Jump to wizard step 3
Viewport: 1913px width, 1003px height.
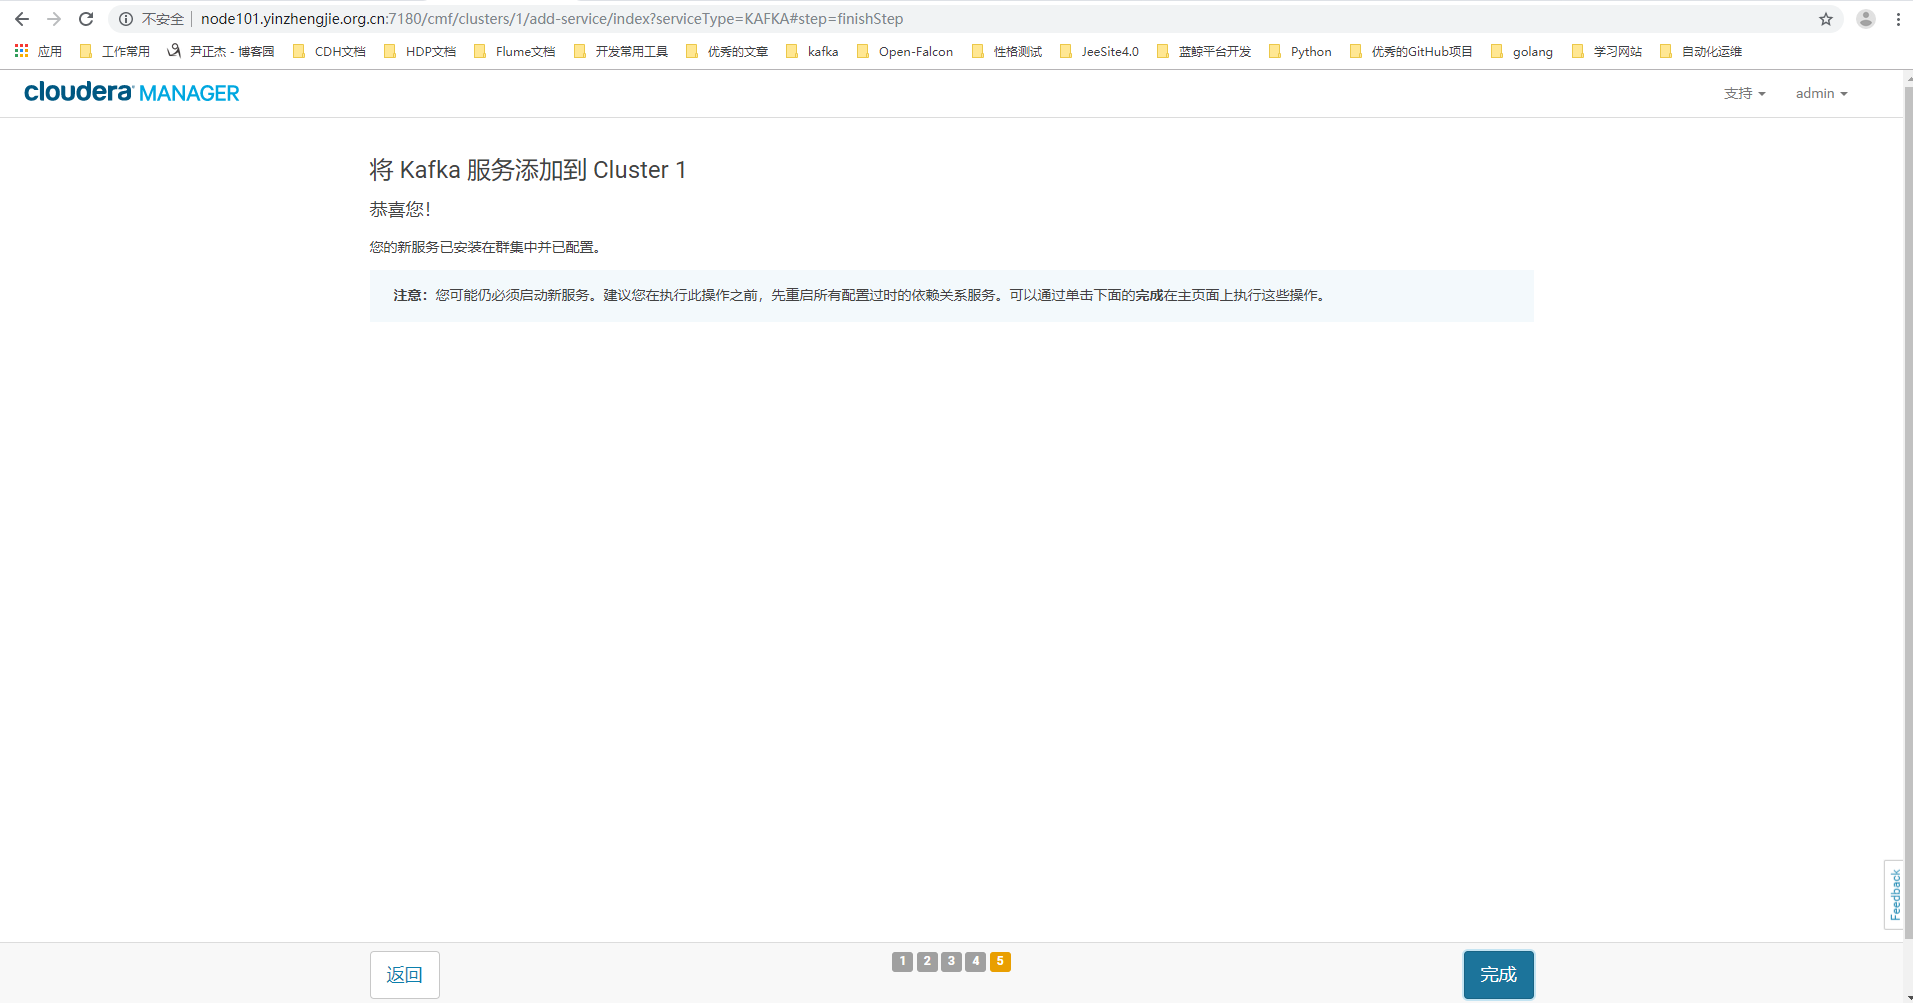951,961
